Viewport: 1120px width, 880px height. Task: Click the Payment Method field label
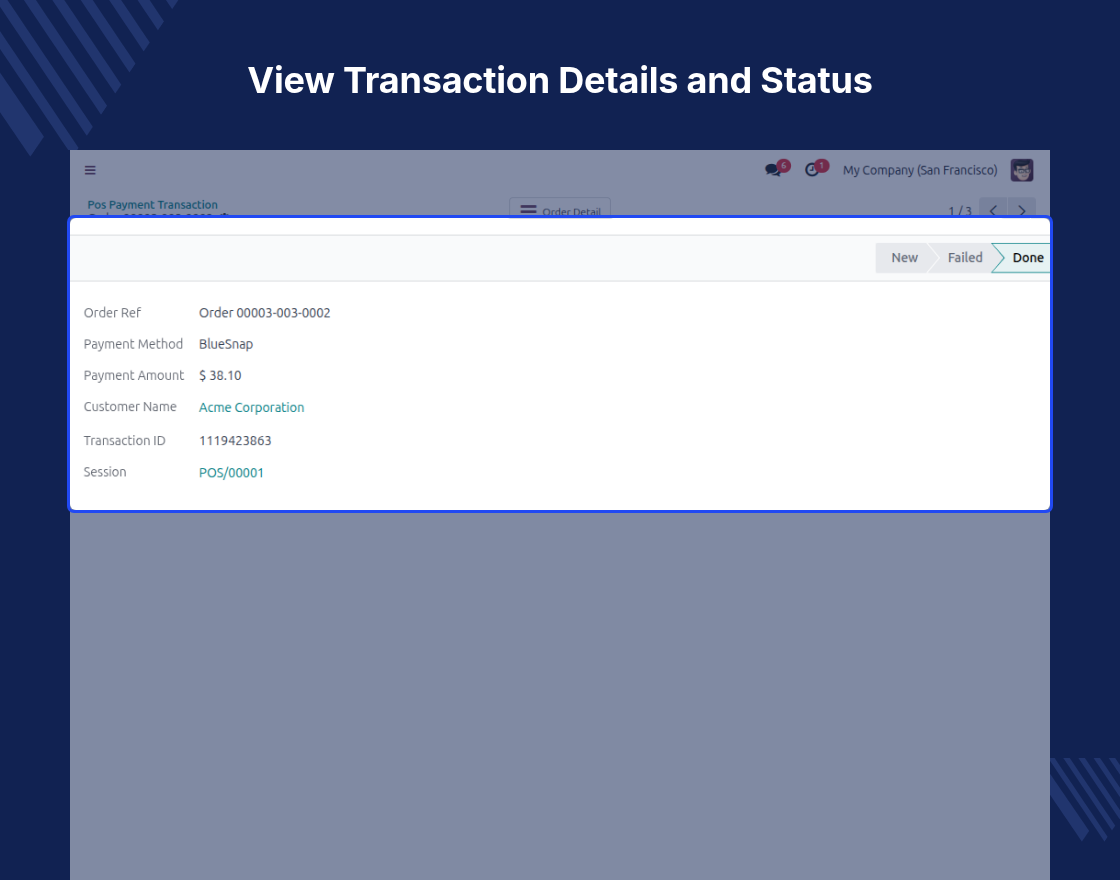(133, 344)
